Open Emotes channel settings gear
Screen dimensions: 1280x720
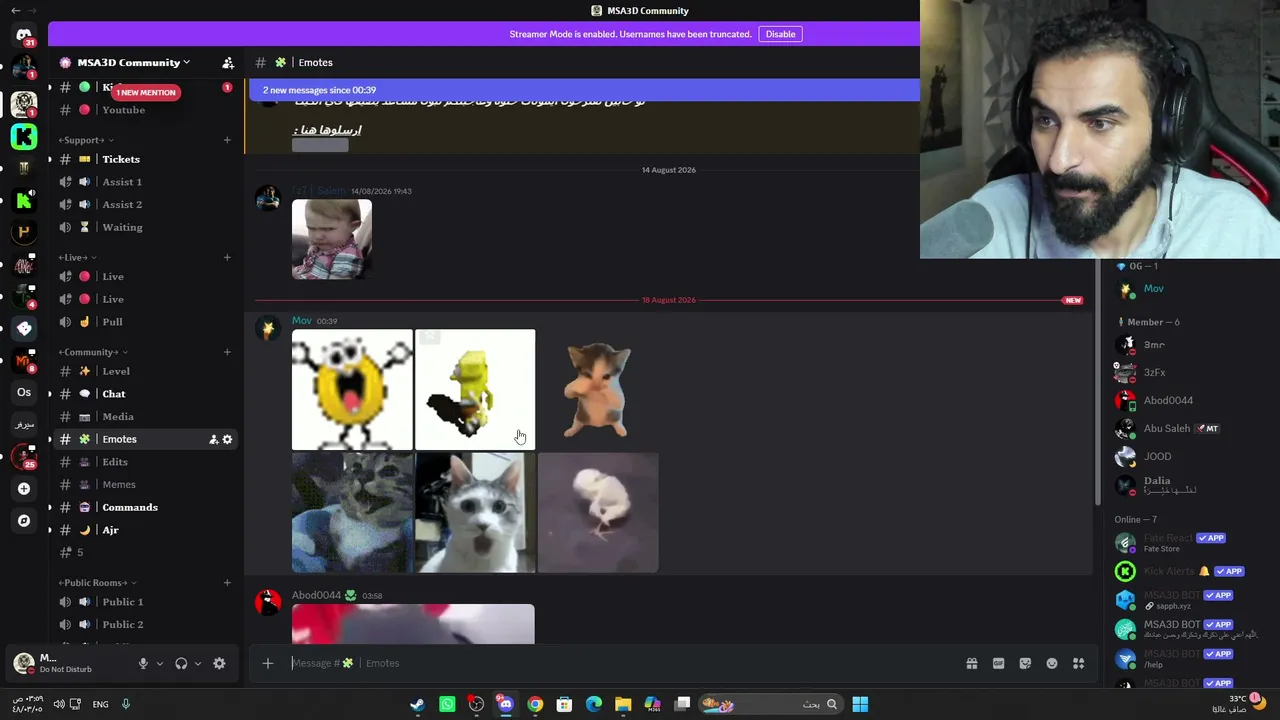(227, 439)
